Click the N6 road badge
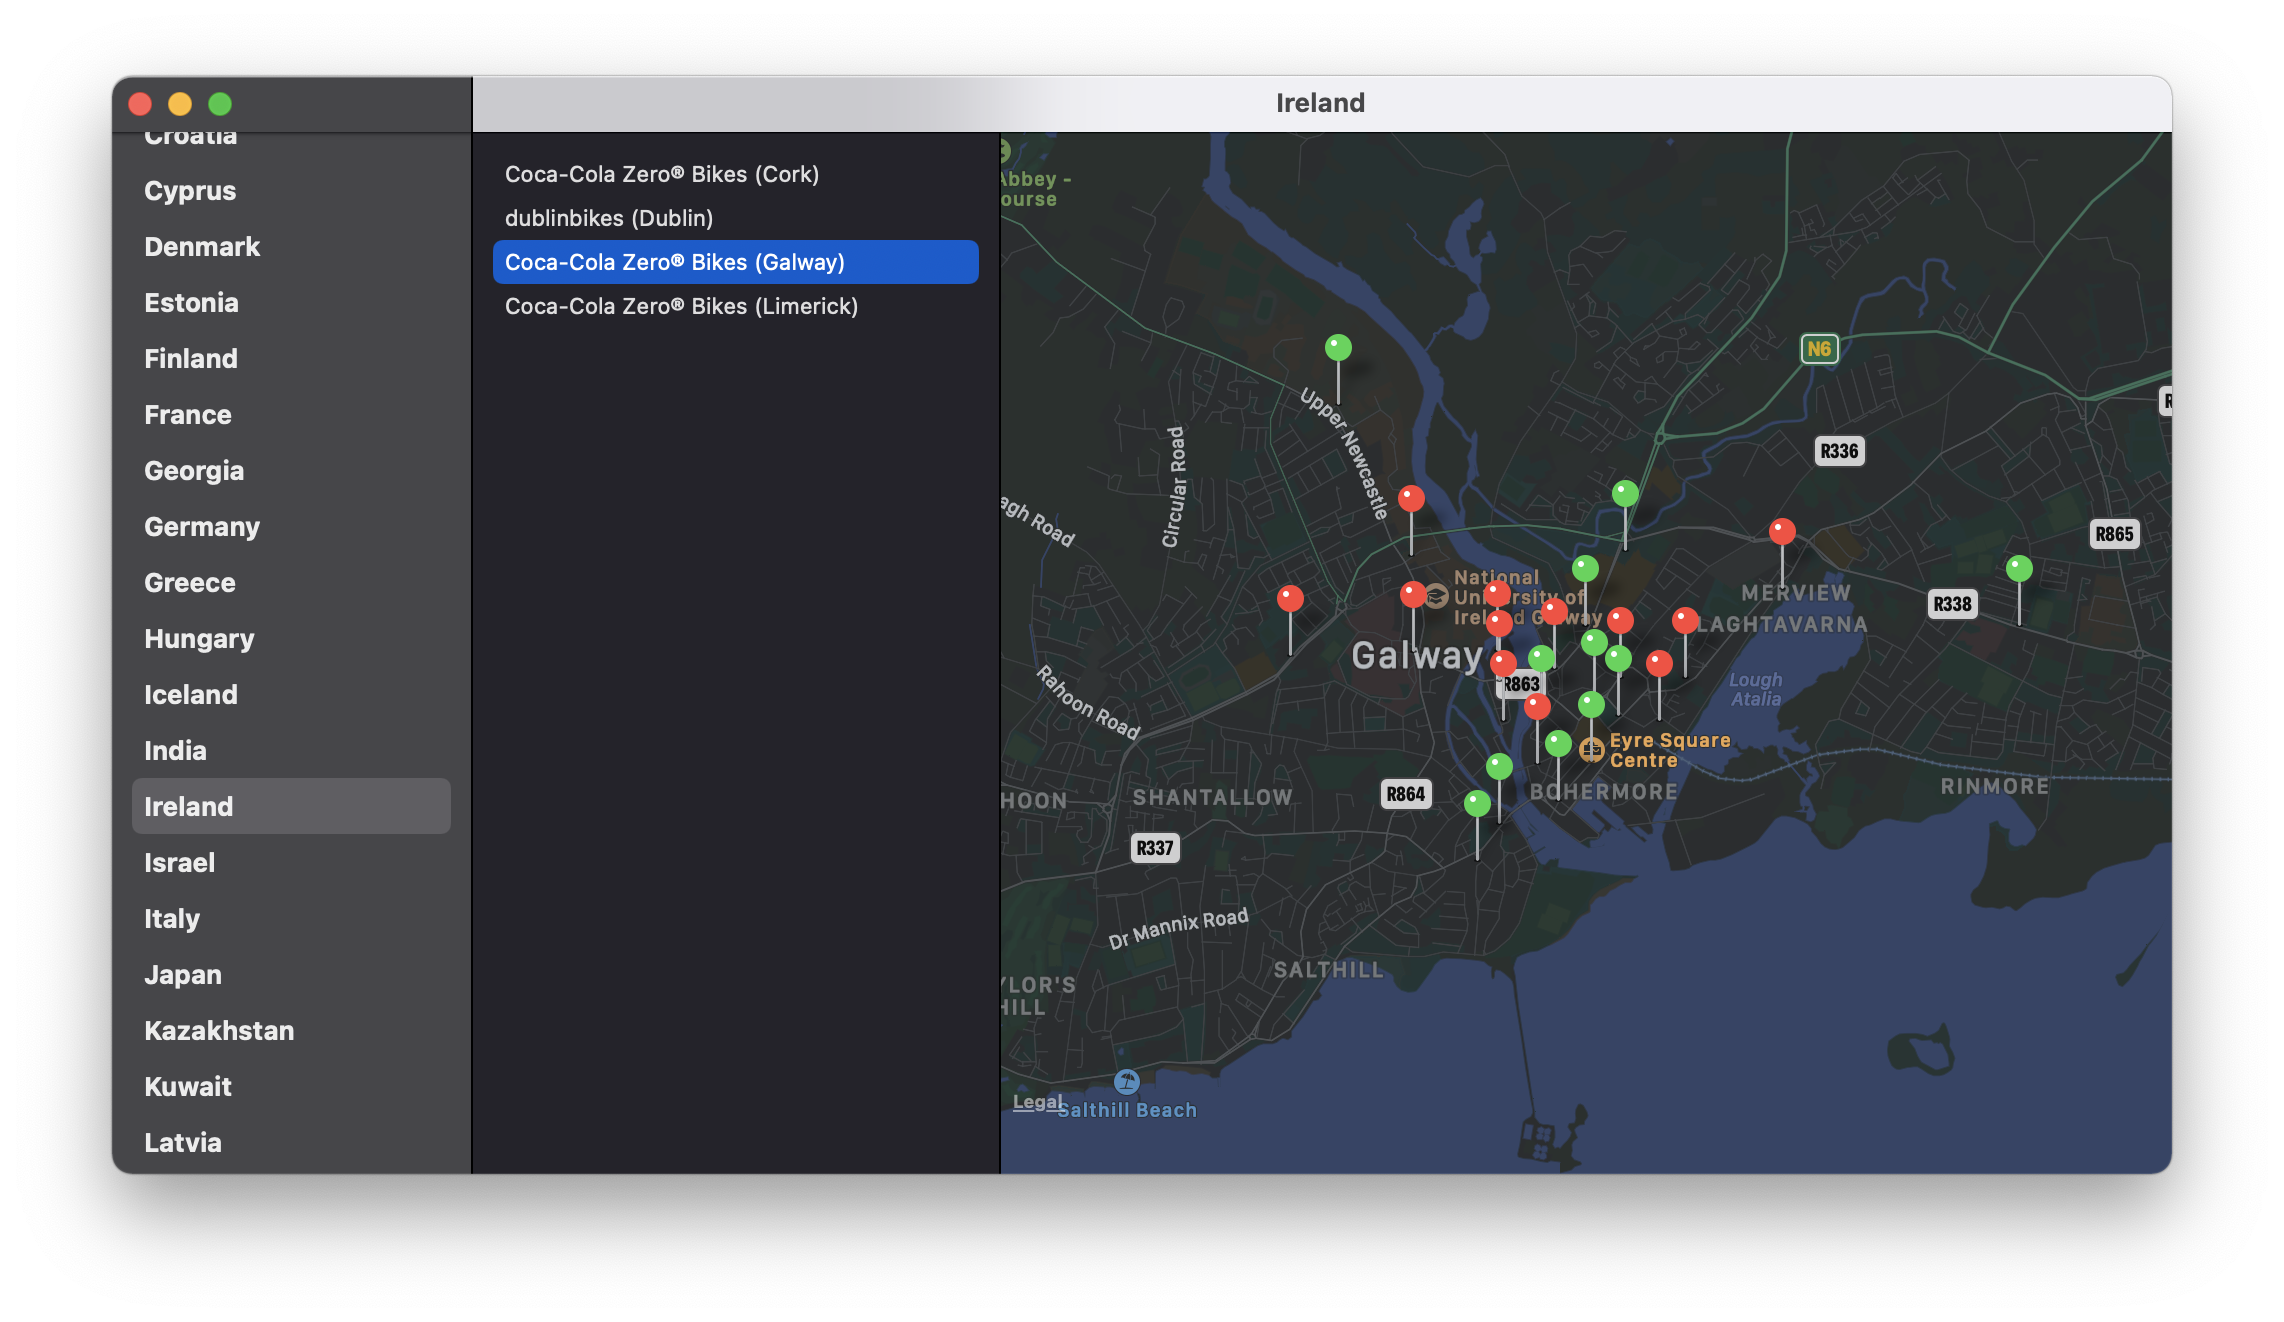Image resolution: width=2284 pixels, height=1322 pixels. coord(1819,349)
